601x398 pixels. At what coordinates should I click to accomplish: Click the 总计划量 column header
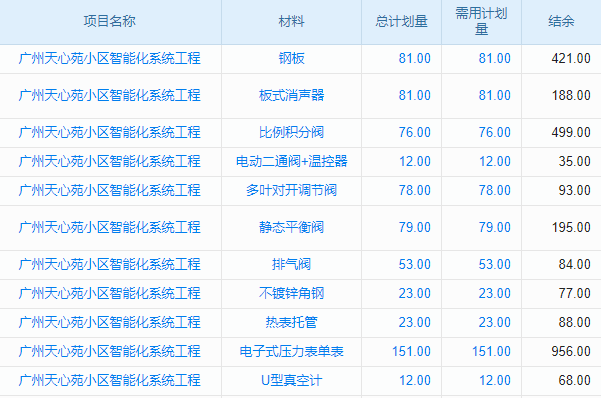pos(401,21)
